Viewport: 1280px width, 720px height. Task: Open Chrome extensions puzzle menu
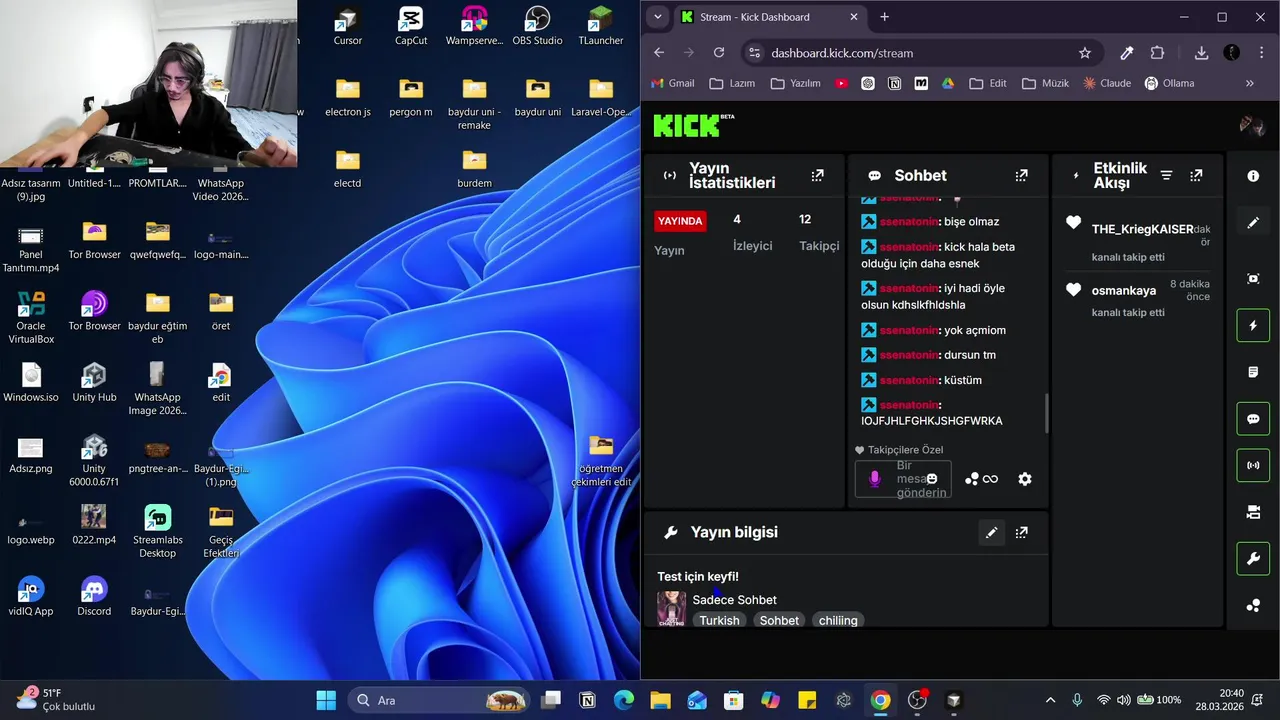[x=1157, y=53]
